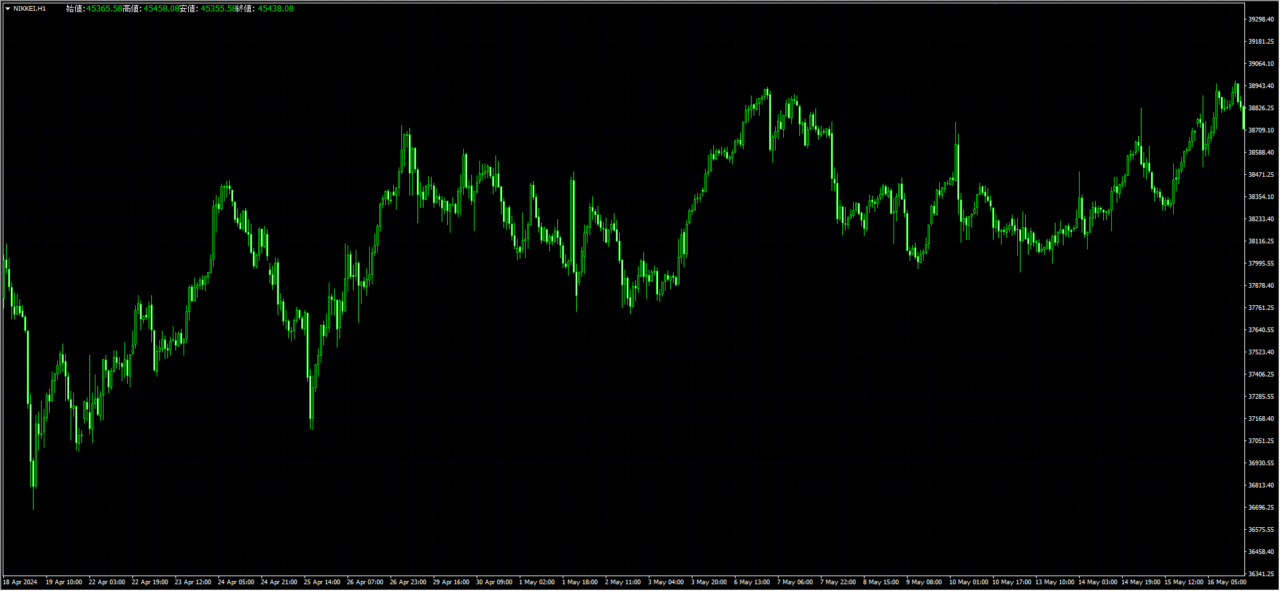1280x591 pixels.
Task: Click the NIKKEI,H1 symbol label
Action: [30, 8]
